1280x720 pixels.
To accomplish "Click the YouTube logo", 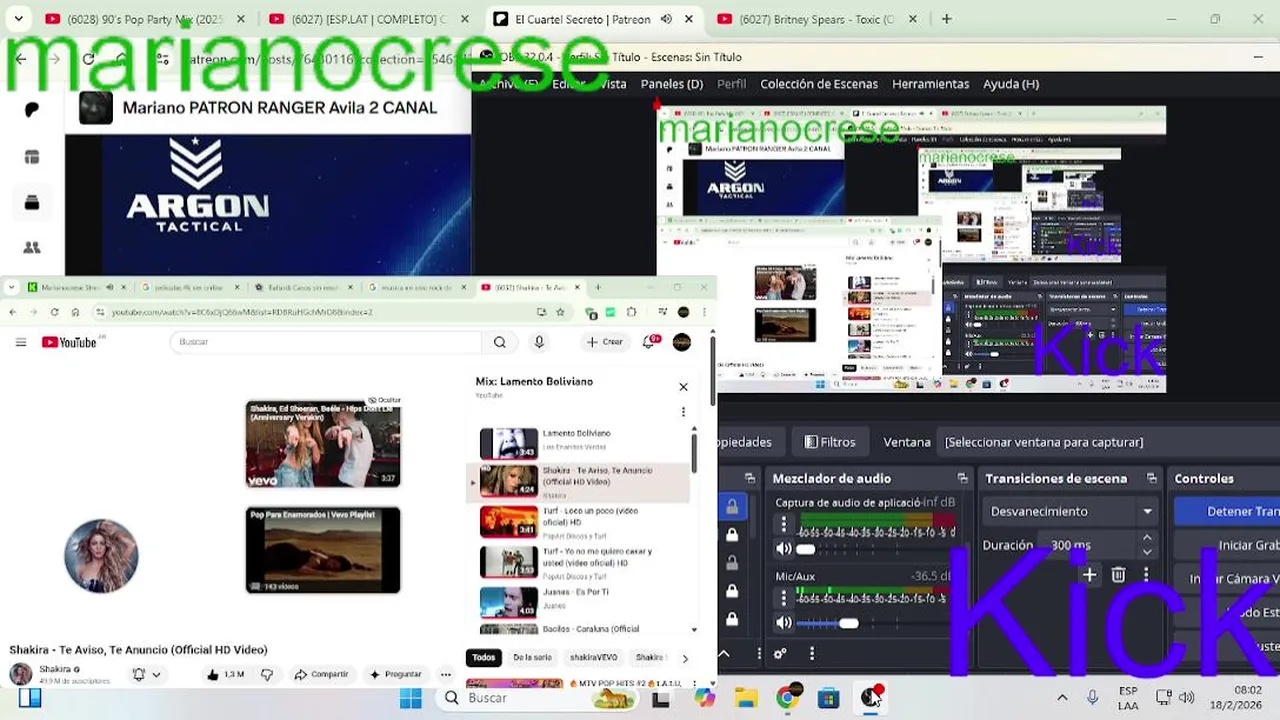I will pos(69,342).
